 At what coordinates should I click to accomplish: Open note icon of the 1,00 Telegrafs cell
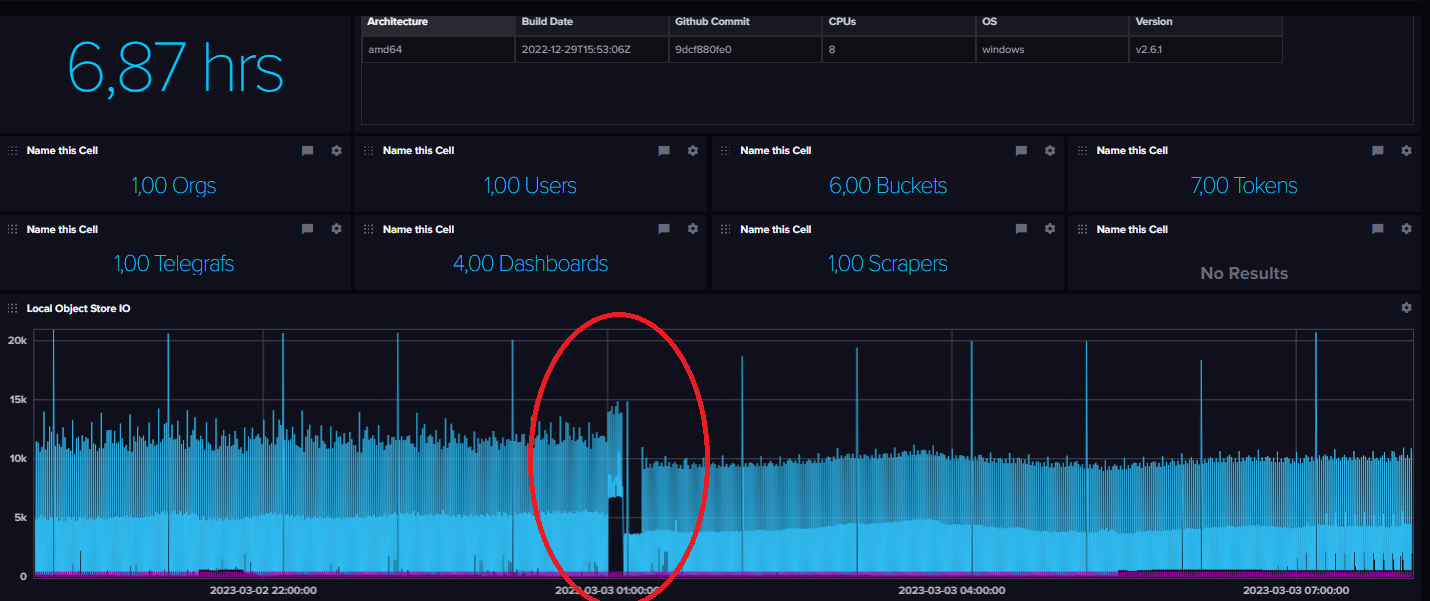click(308, 229)
